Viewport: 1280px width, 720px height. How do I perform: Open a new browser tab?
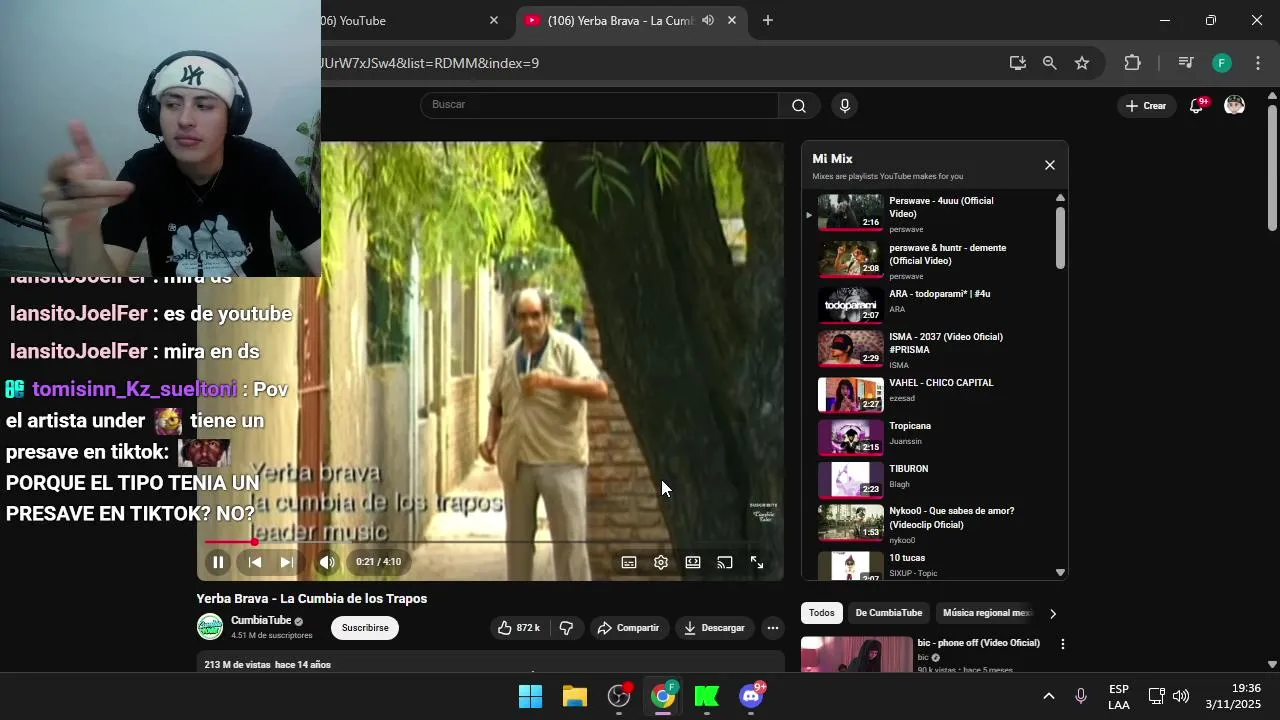(768, 20)
